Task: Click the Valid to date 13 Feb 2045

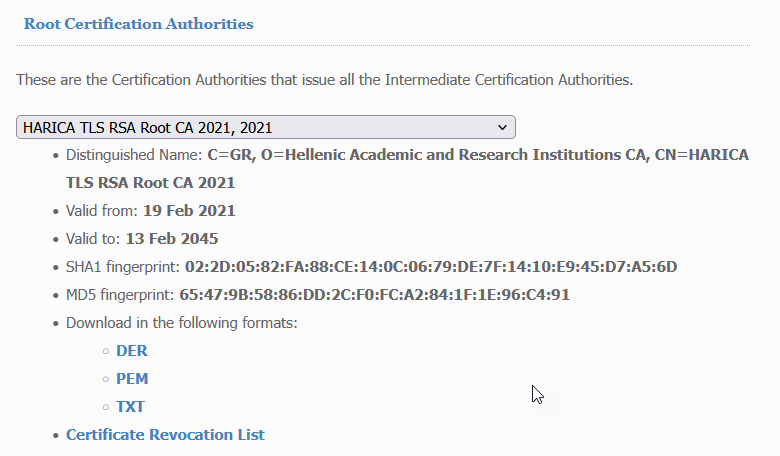Action: (x=172, y=239)
